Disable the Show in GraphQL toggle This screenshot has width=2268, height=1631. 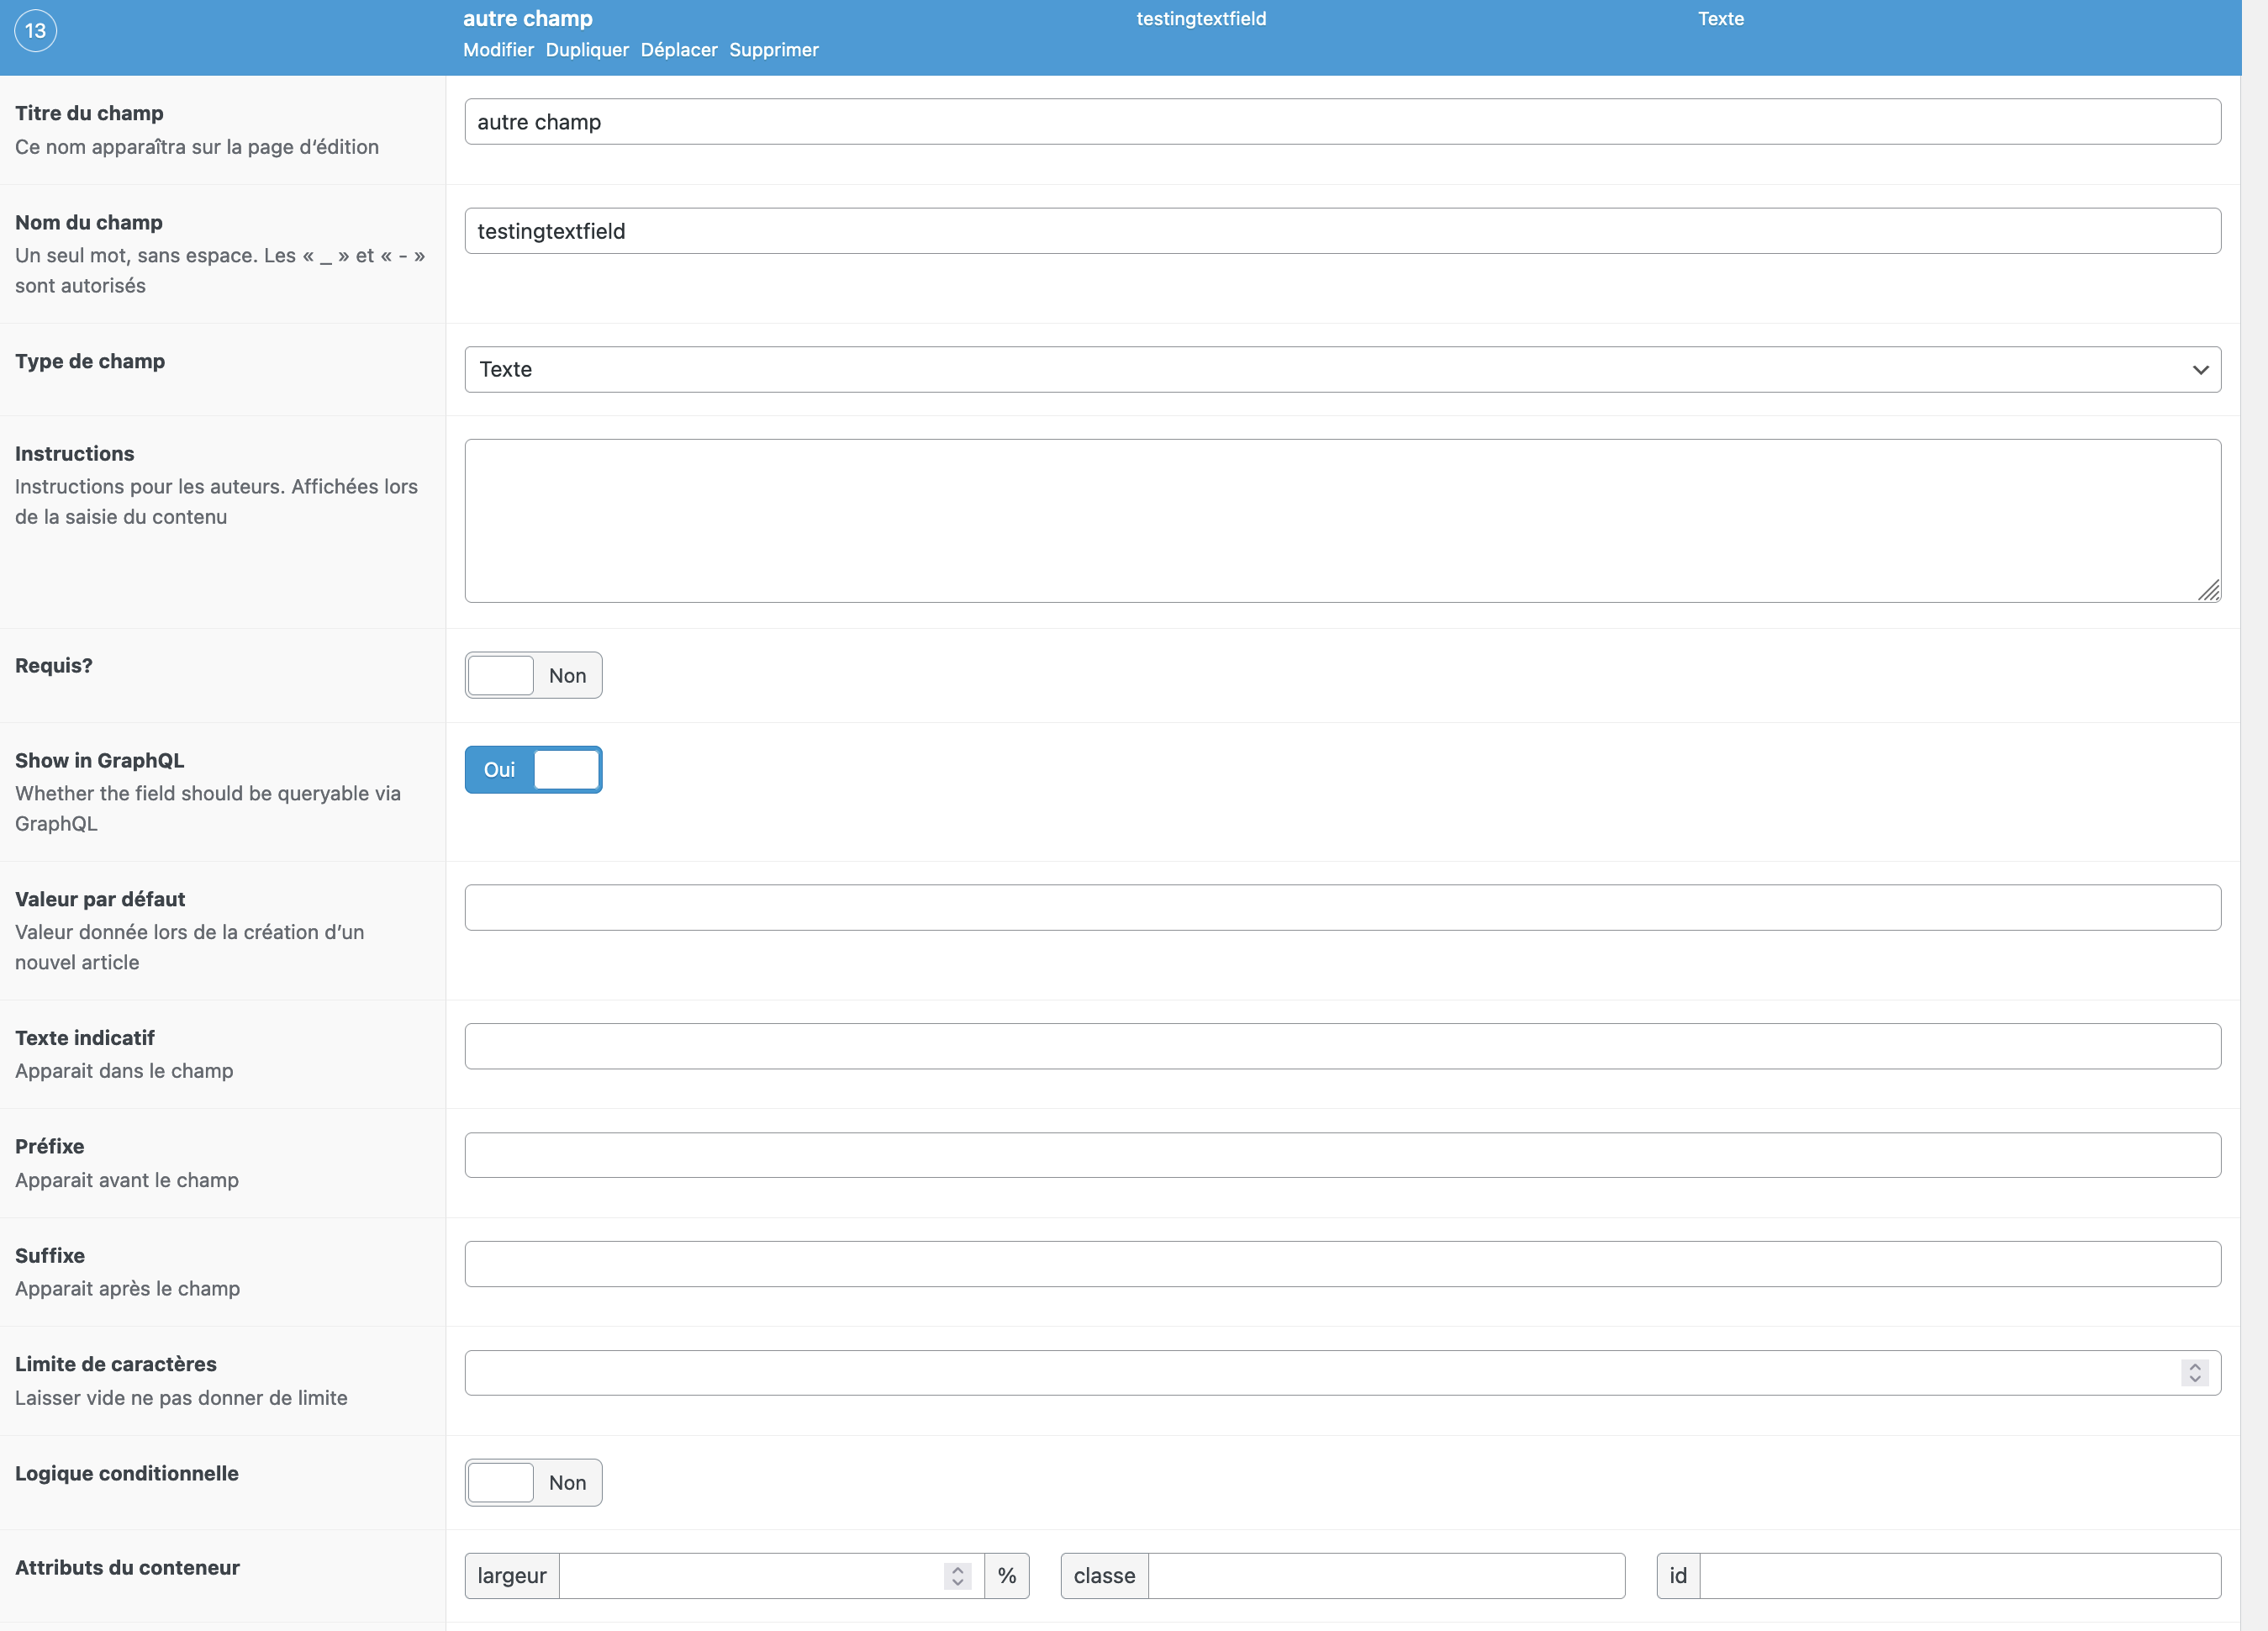pos(533,770)
